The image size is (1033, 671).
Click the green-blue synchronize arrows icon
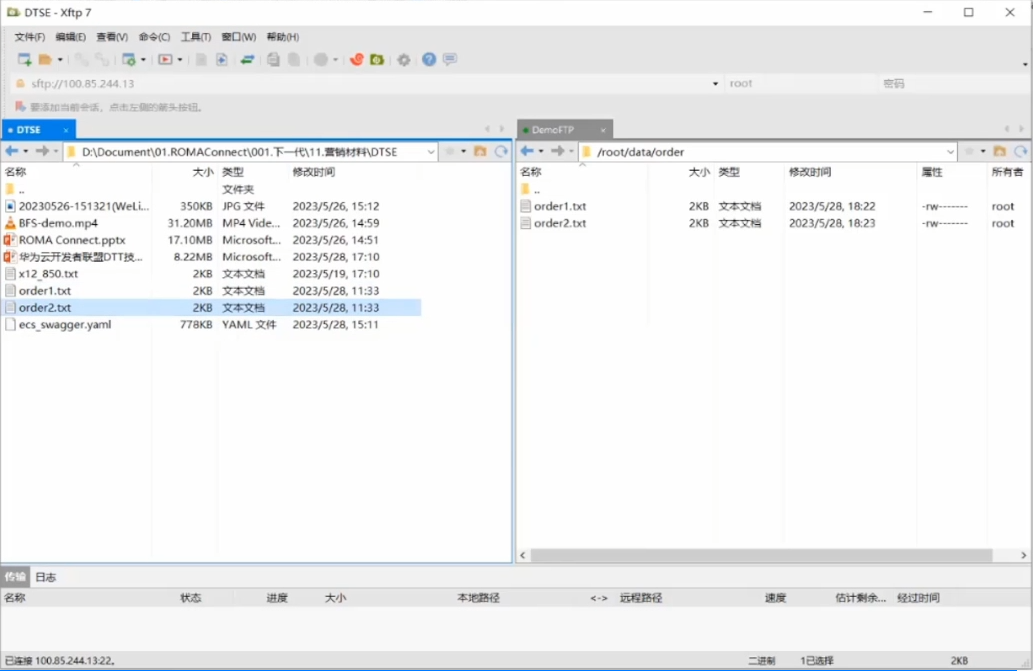click(248, 59)
